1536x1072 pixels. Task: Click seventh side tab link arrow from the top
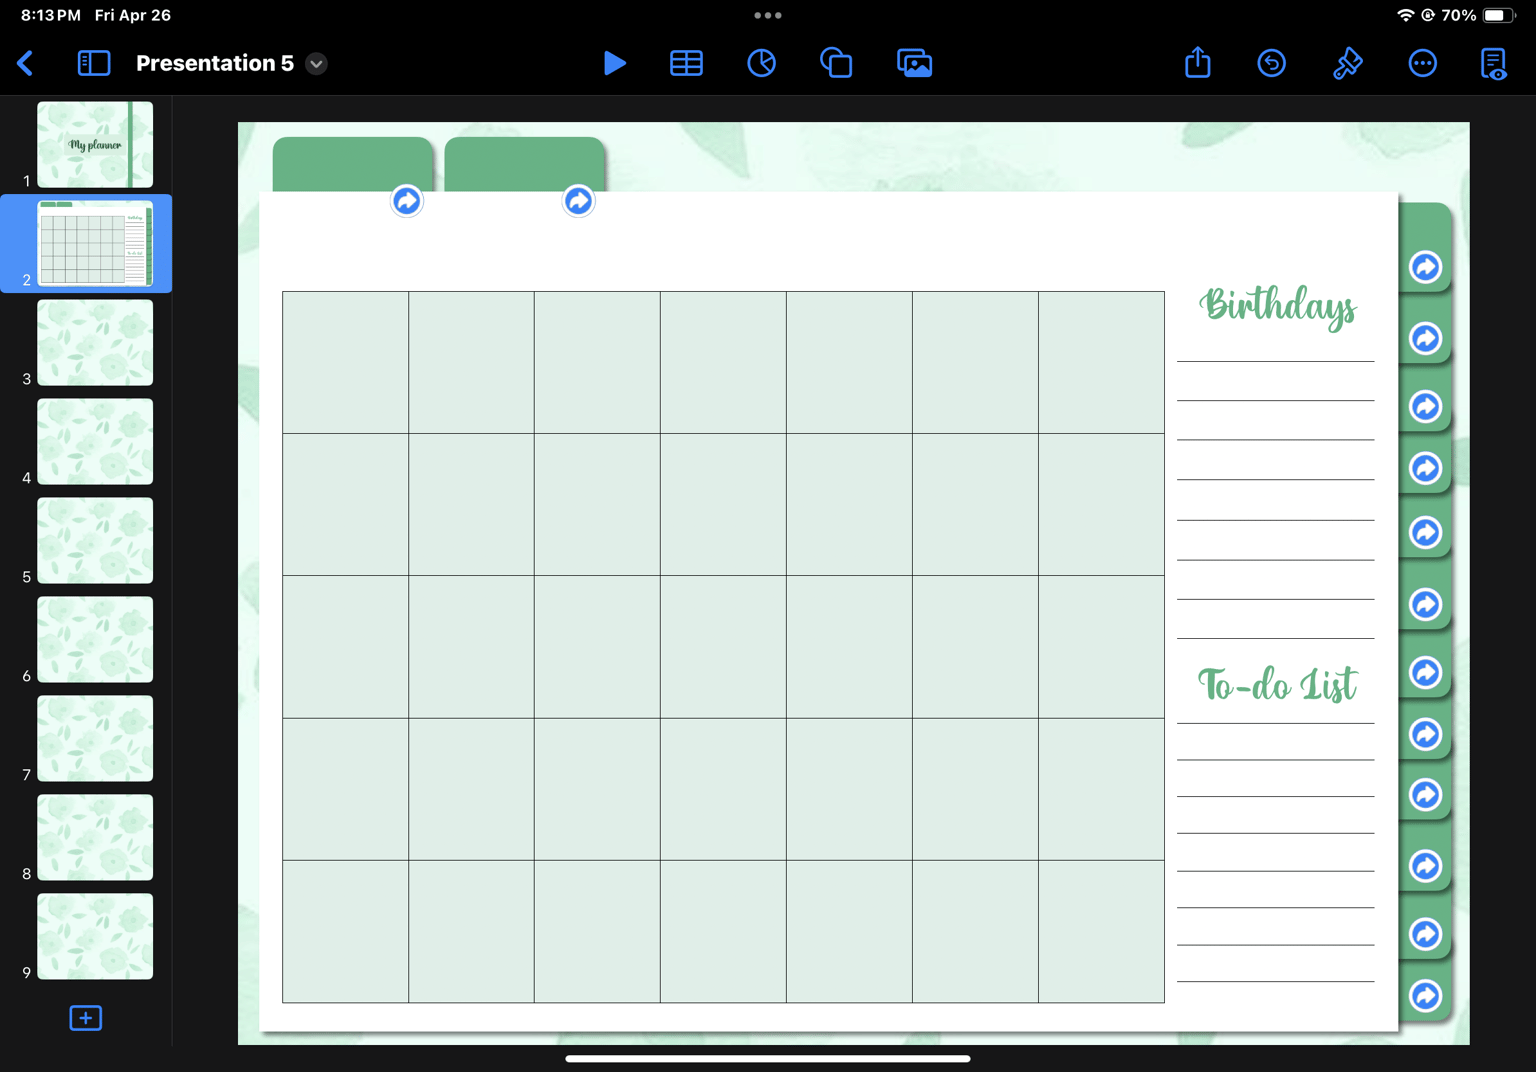1425,672
